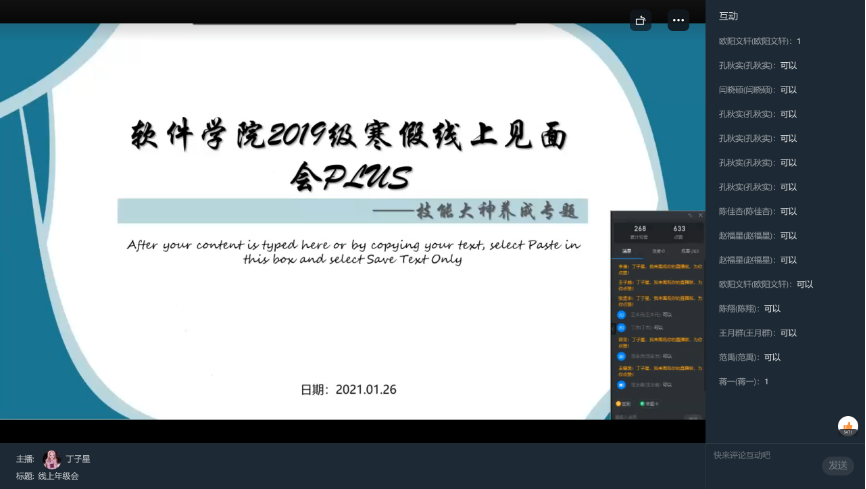Click the 633 count in the stats panel

point(679,230)
